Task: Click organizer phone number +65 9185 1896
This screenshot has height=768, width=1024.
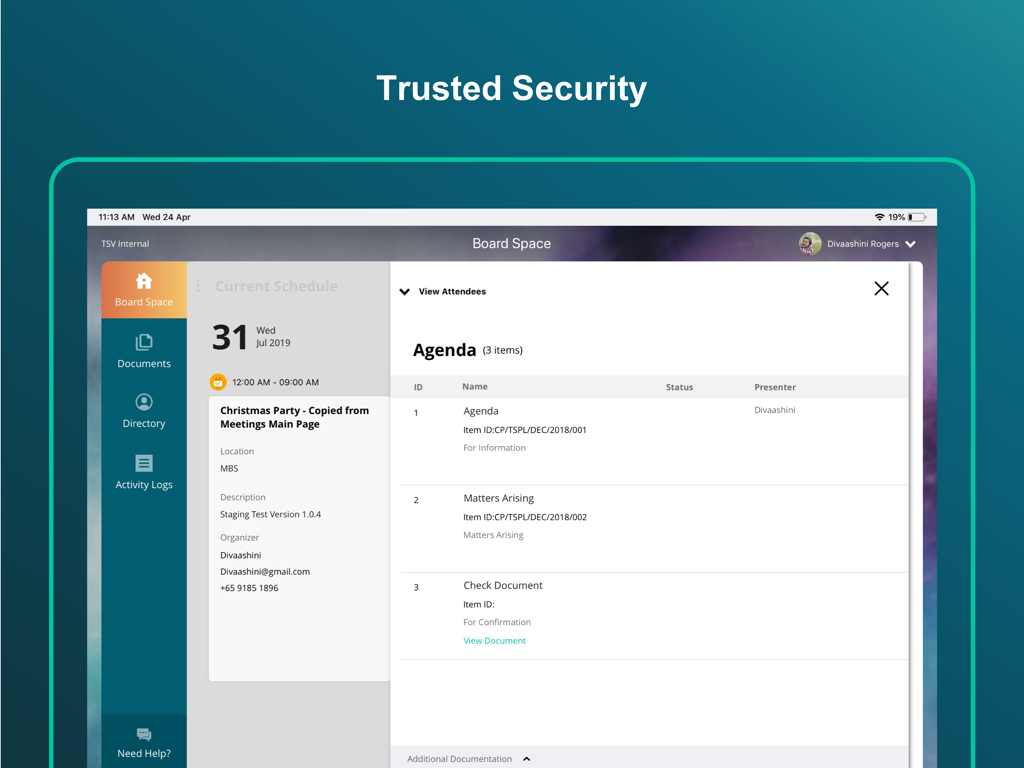Action: click(x=249, y=588)
